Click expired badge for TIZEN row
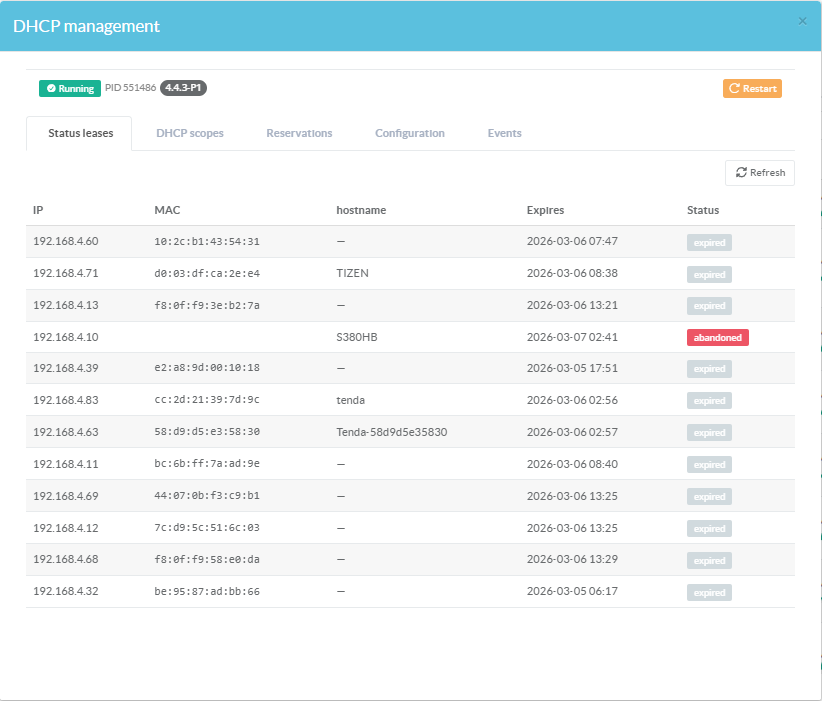 click(x=709, y=274)
